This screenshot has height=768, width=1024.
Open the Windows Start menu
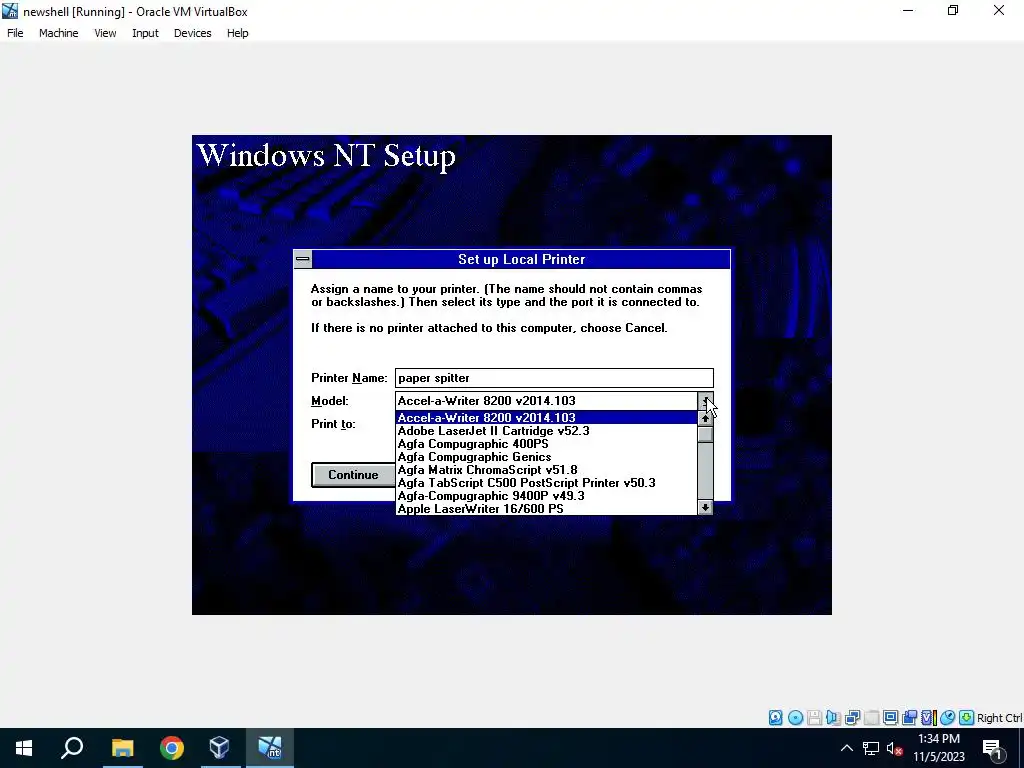click(x=24, y=748)
